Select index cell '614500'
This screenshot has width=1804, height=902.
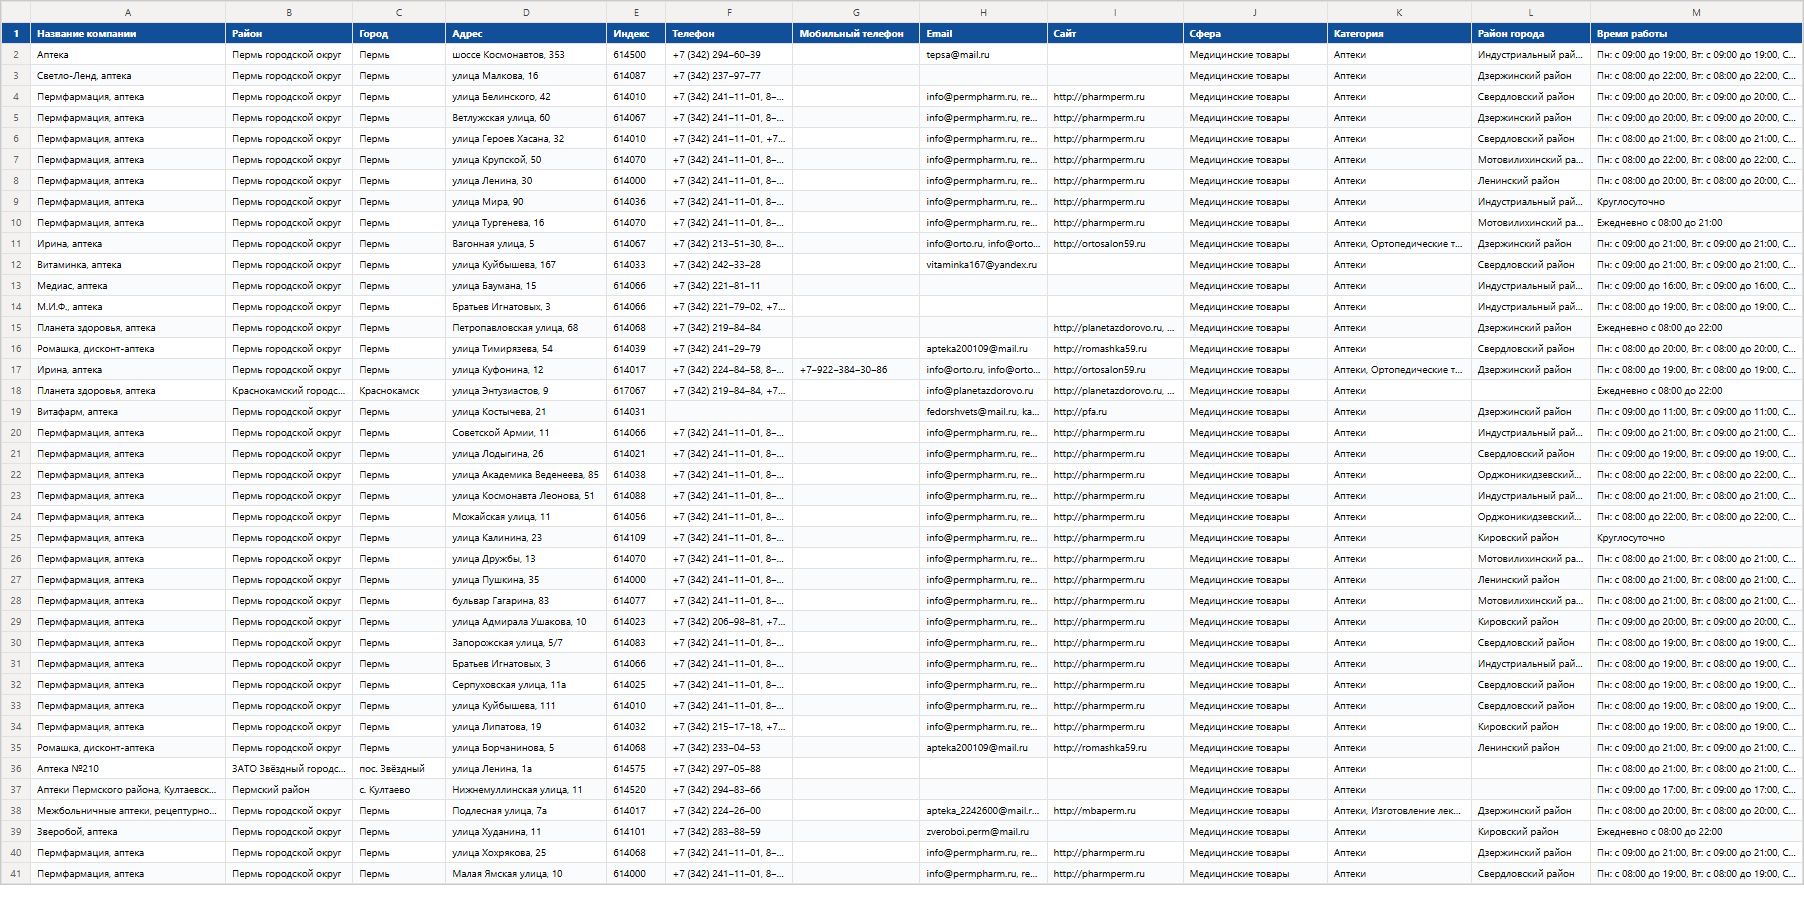coord(636,55)
